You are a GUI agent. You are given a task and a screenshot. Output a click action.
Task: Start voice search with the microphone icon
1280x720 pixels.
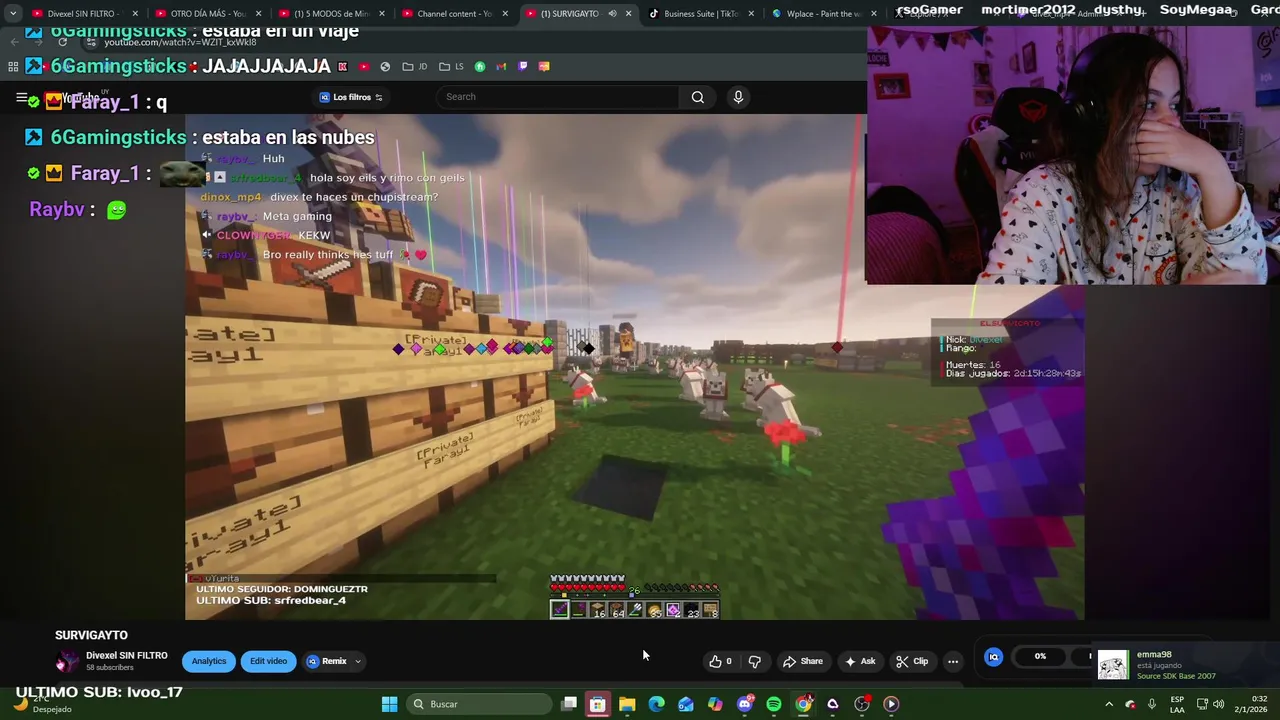[738, 97]
